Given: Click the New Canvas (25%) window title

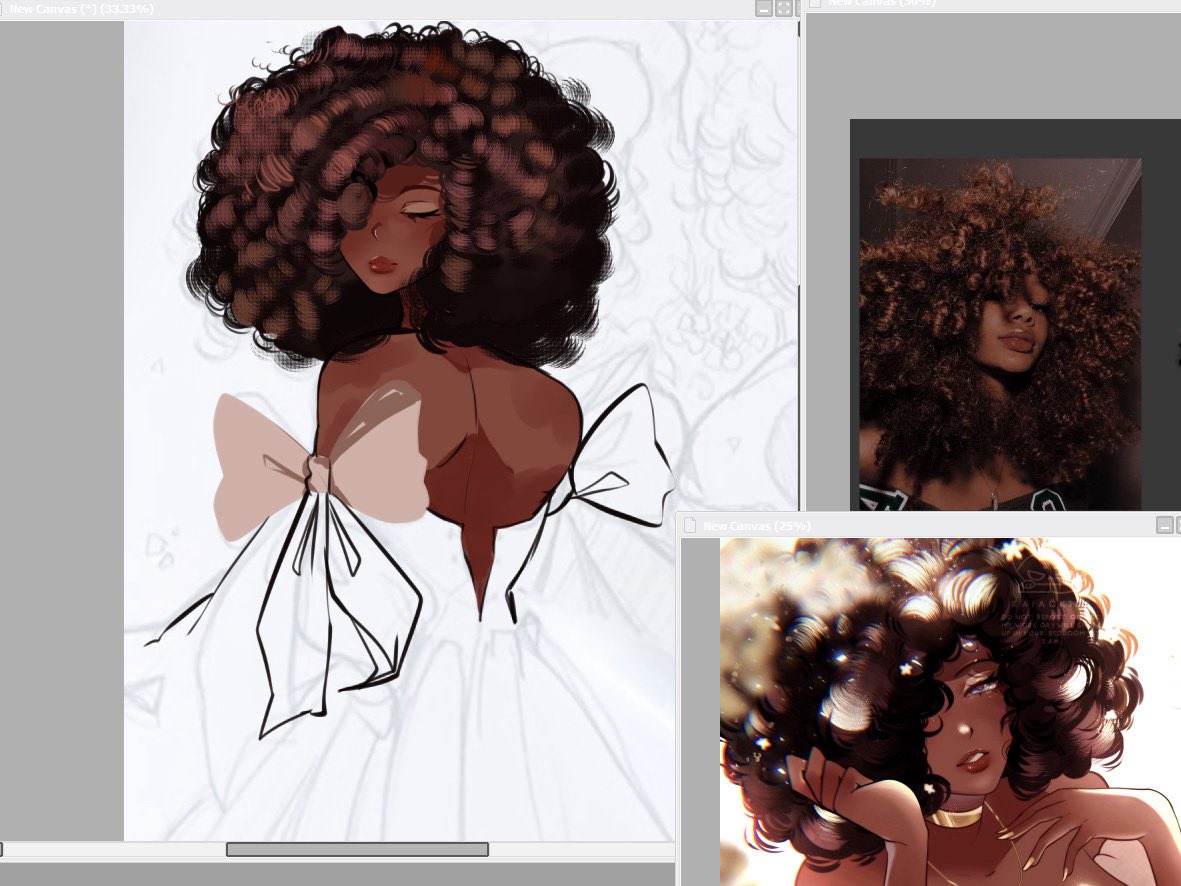Looking at the screenshot, I should (757, 526).
